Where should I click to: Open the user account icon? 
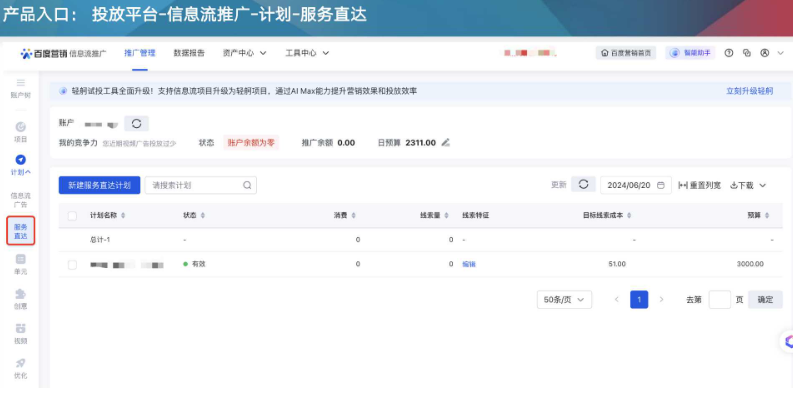[765, 53]
